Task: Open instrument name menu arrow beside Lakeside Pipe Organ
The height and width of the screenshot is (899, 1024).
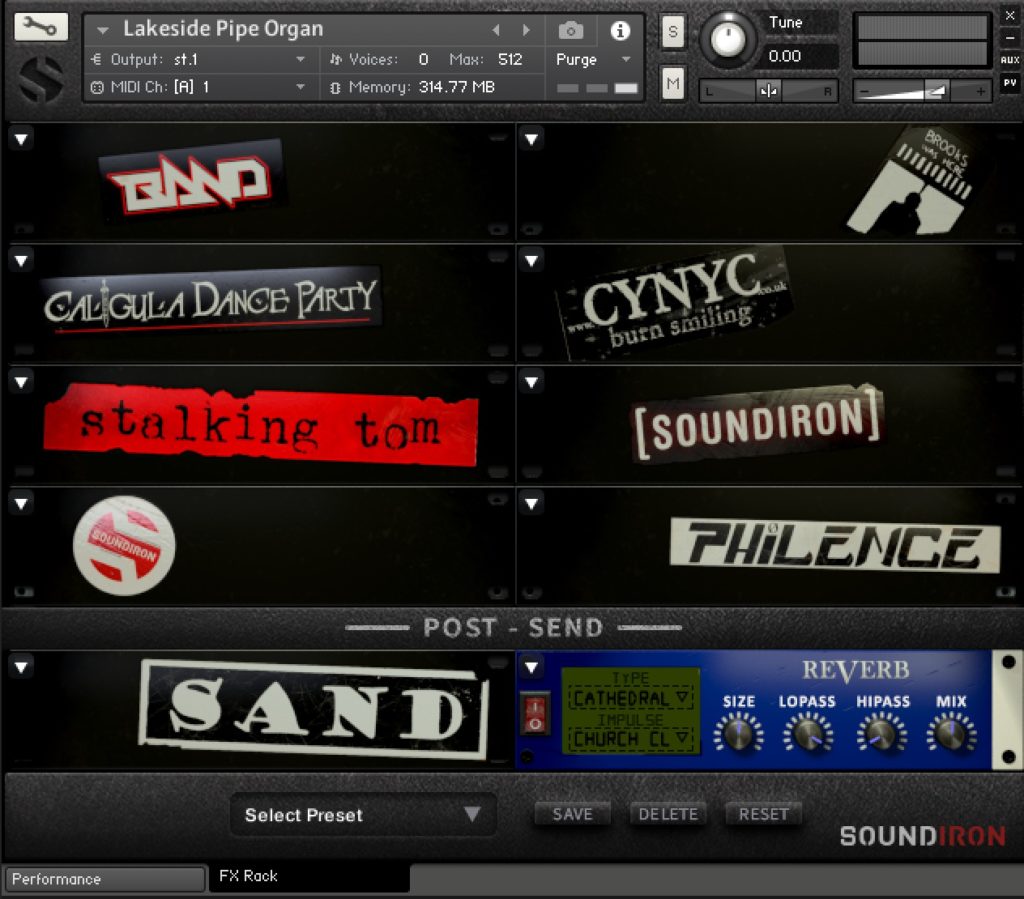Action: [103, 30]
